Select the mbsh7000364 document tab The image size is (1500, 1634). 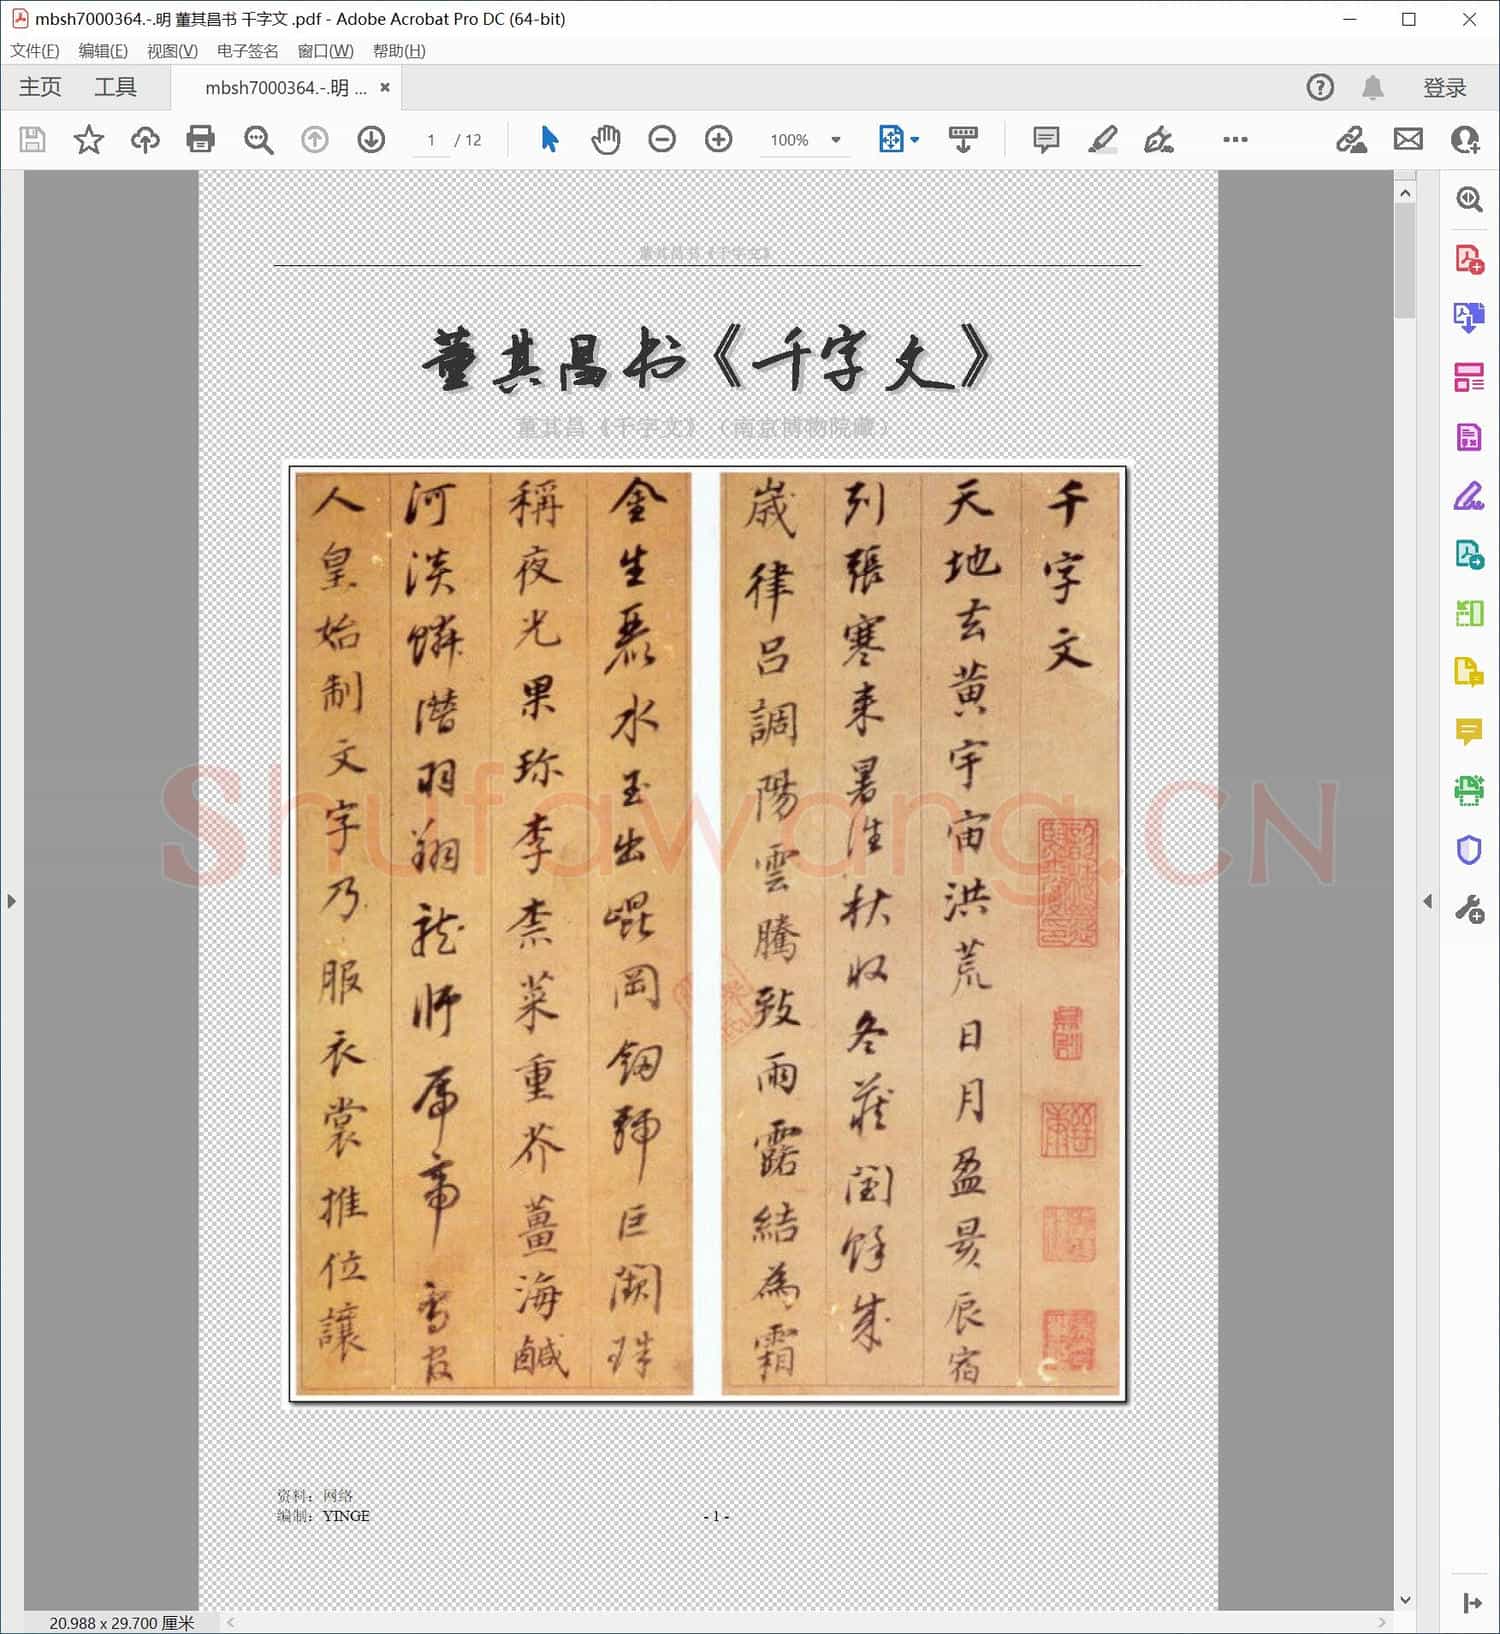coord(285,88)
